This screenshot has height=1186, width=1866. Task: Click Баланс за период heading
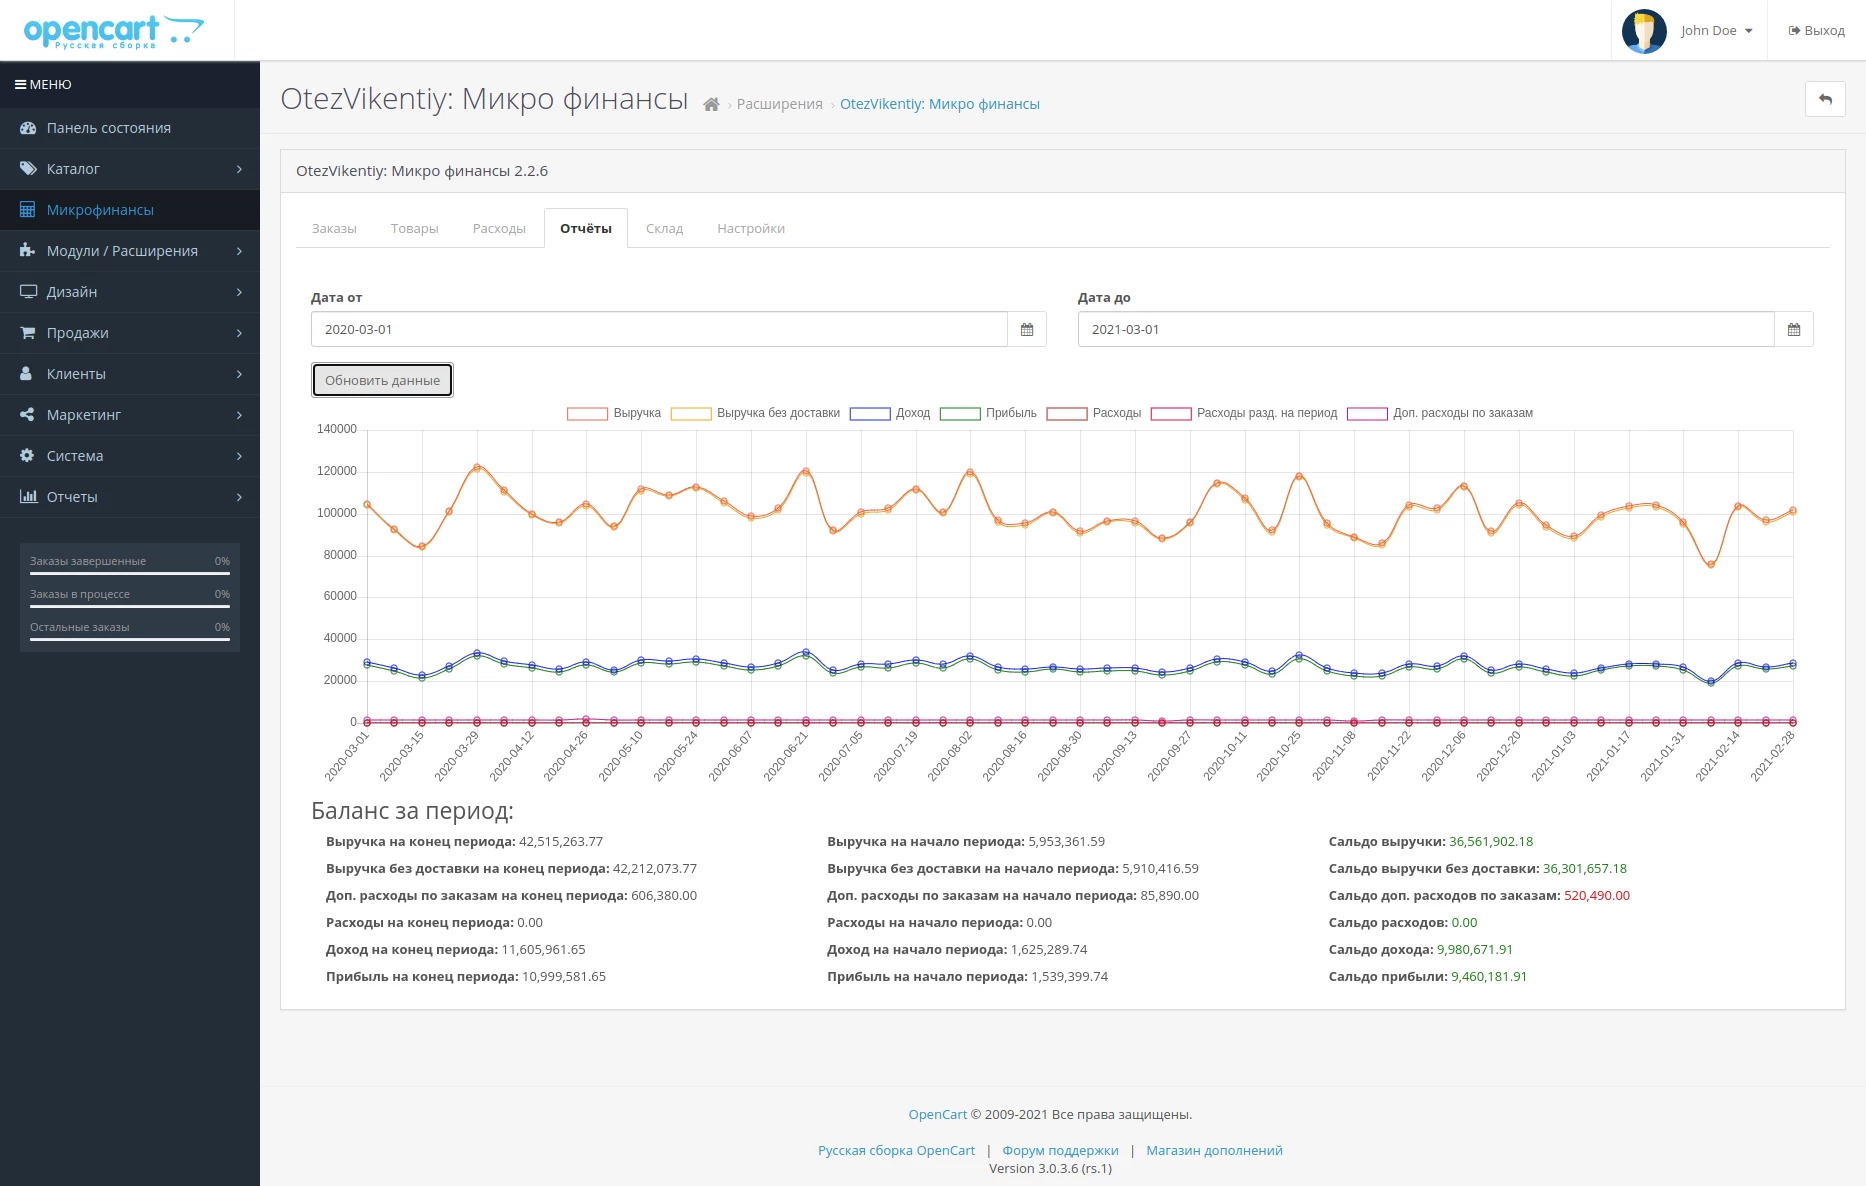point(412,811)
